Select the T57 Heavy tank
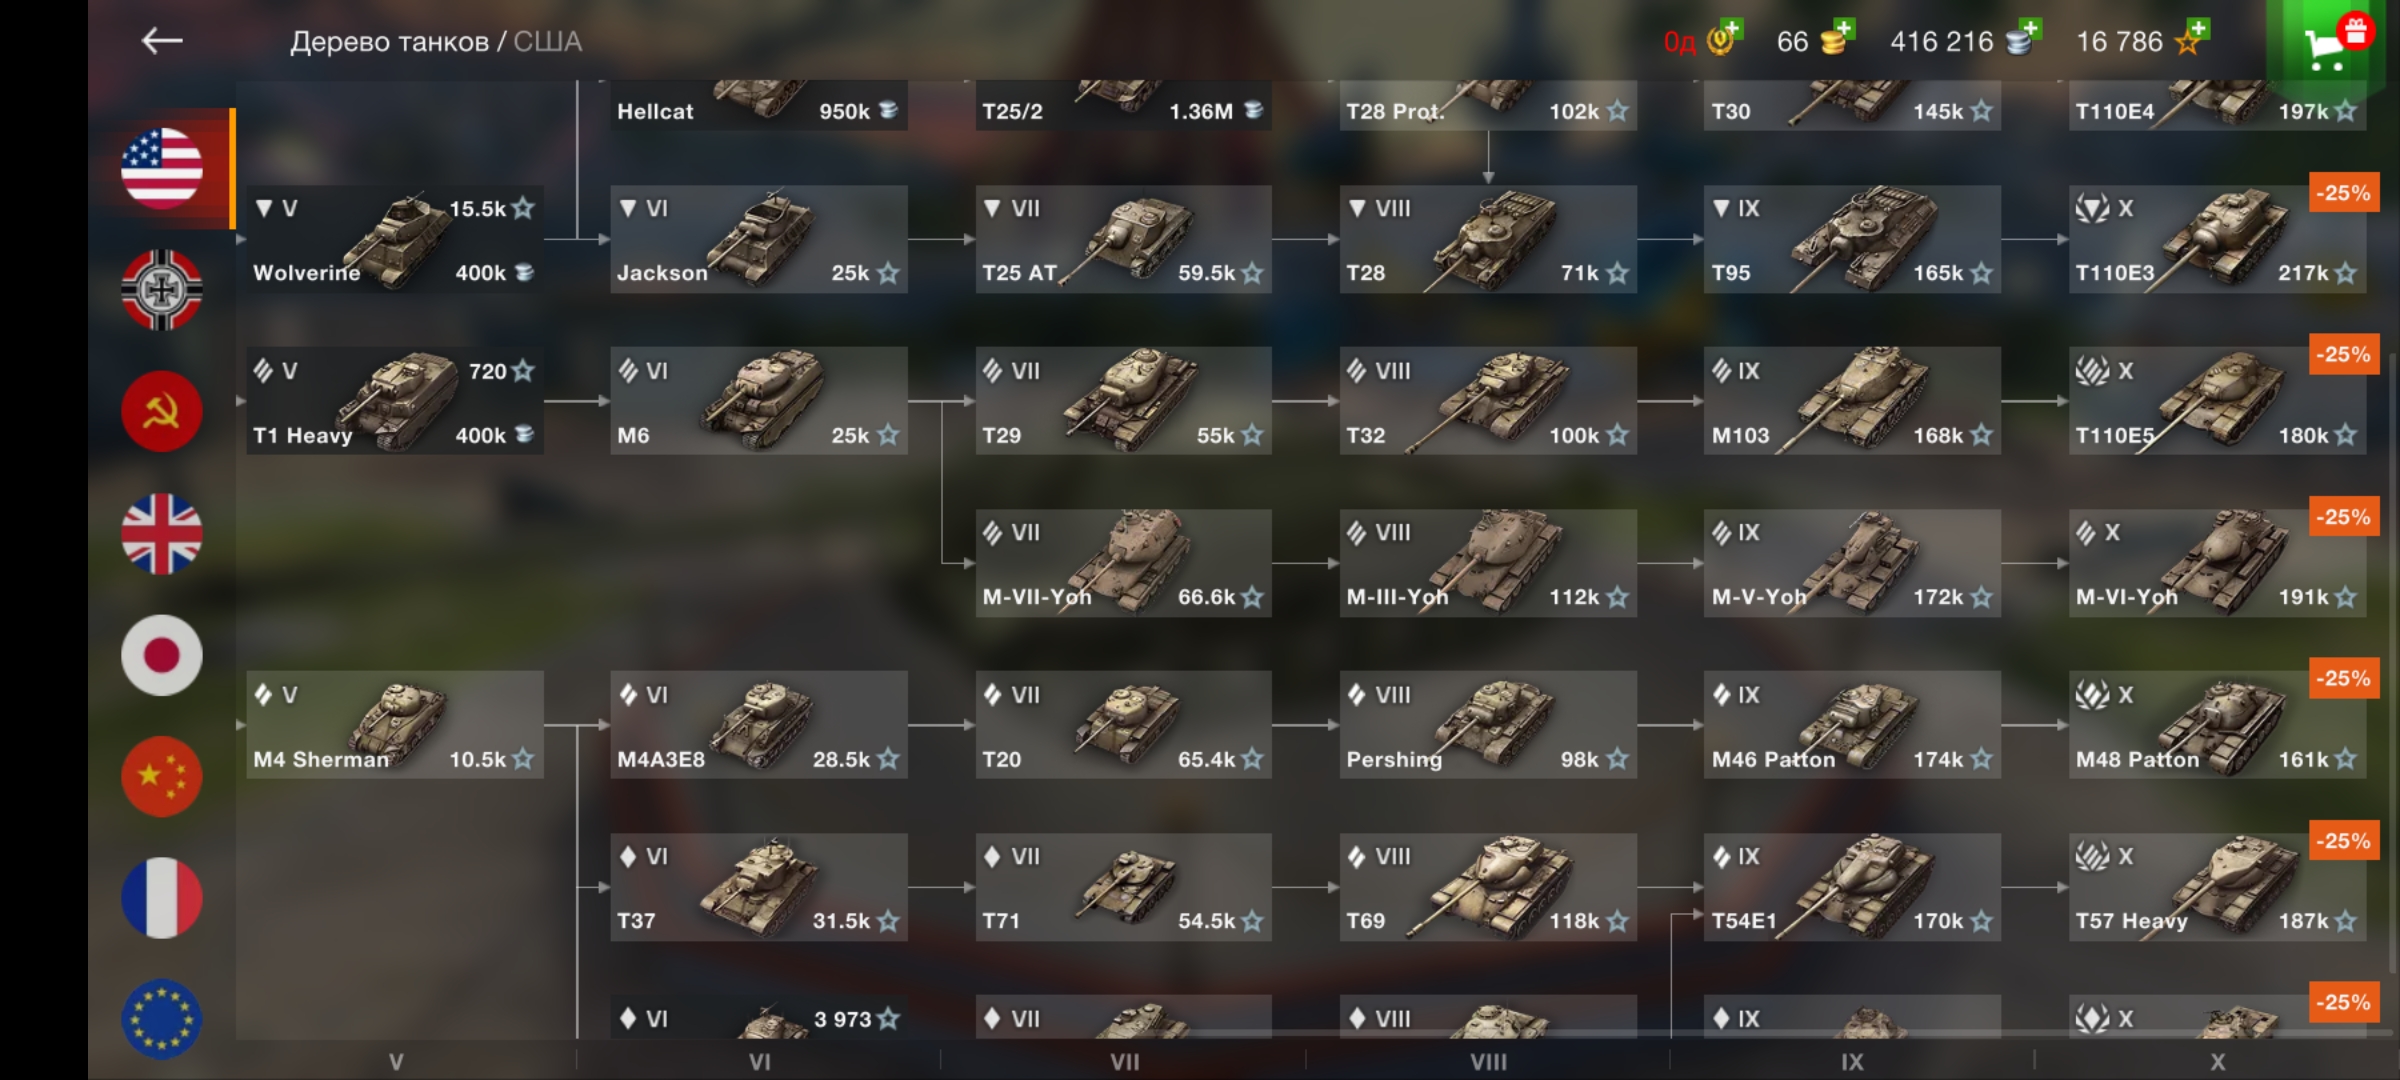 click(x=2217, y=887)
